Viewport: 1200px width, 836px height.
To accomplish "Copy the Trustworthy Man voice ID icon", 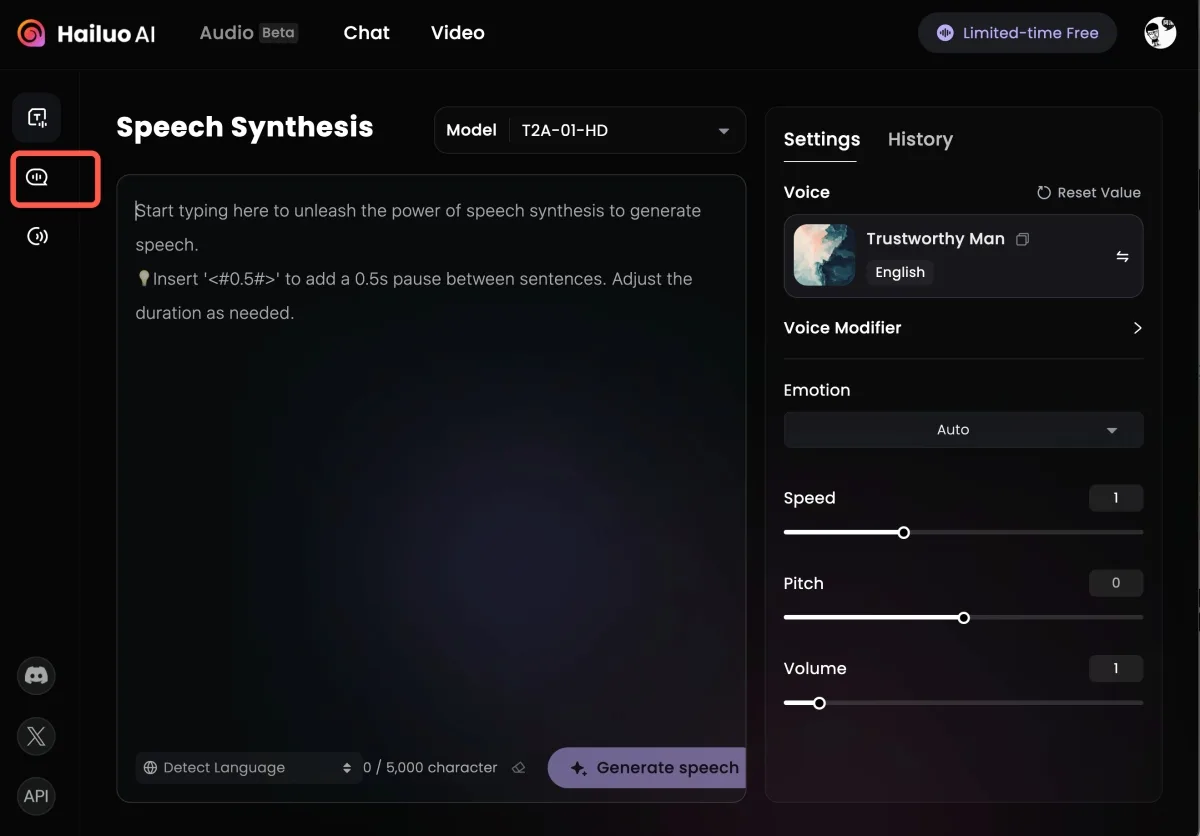I will pos(1022,240).
